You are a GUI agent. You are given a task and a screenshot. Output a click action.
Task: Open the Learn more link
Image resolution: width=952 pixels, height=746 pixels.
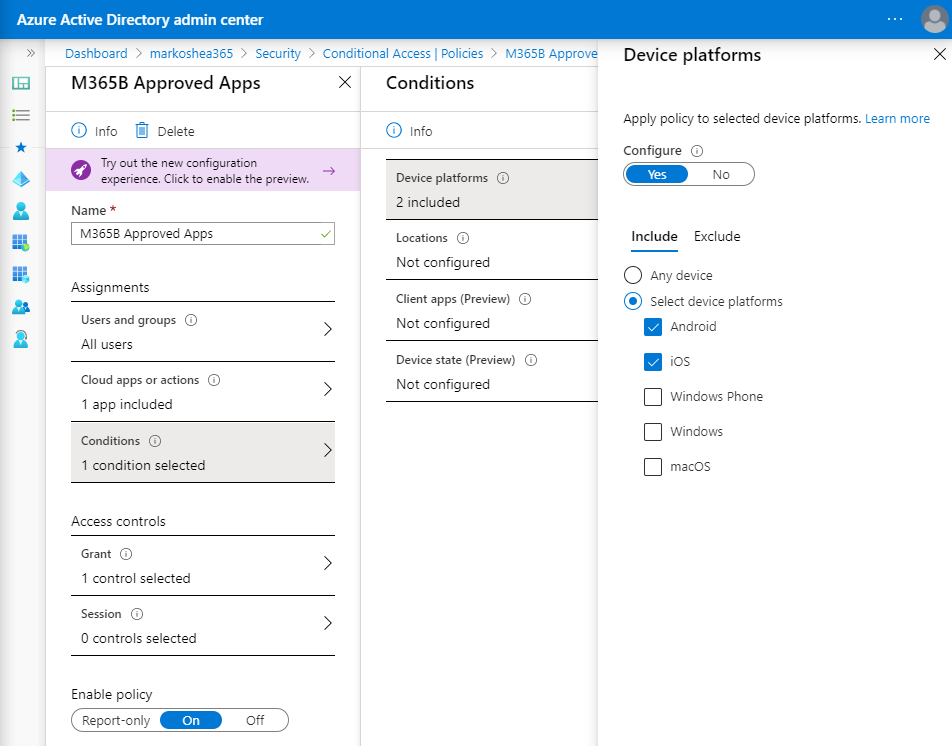point(897,118)
